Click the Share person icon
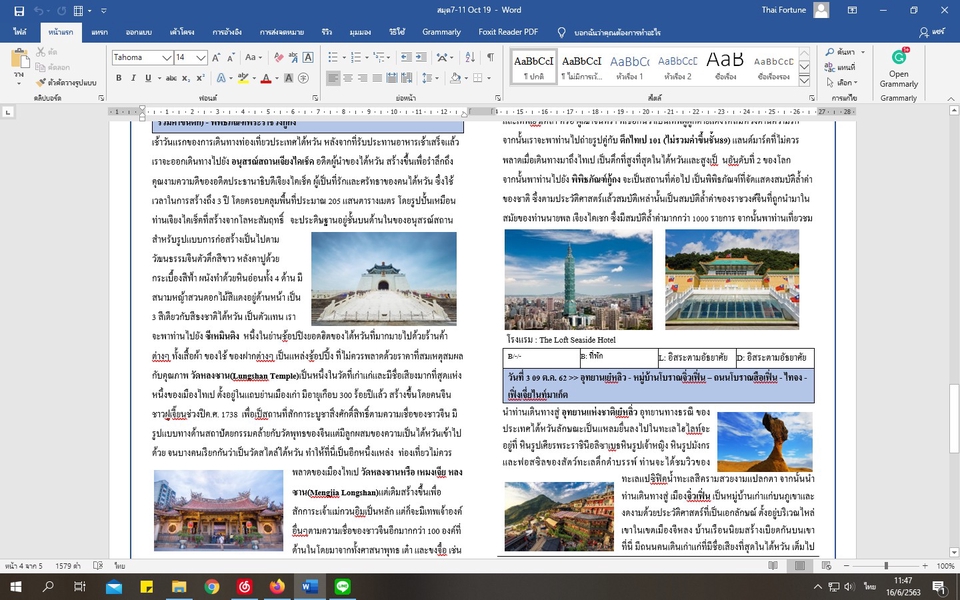Image resolution: width=960 pixels, height=600 pixels. (x=924, y=32)
